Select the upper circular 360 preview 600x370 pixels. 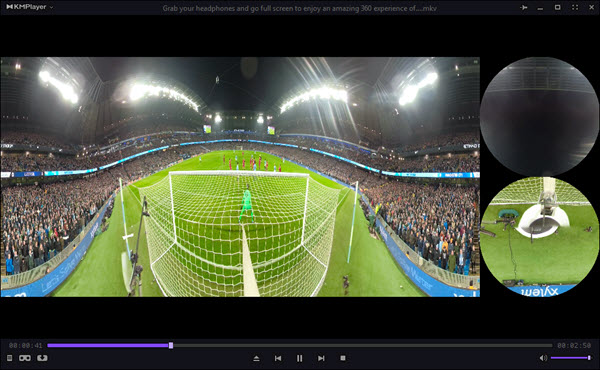pos(540,117)
